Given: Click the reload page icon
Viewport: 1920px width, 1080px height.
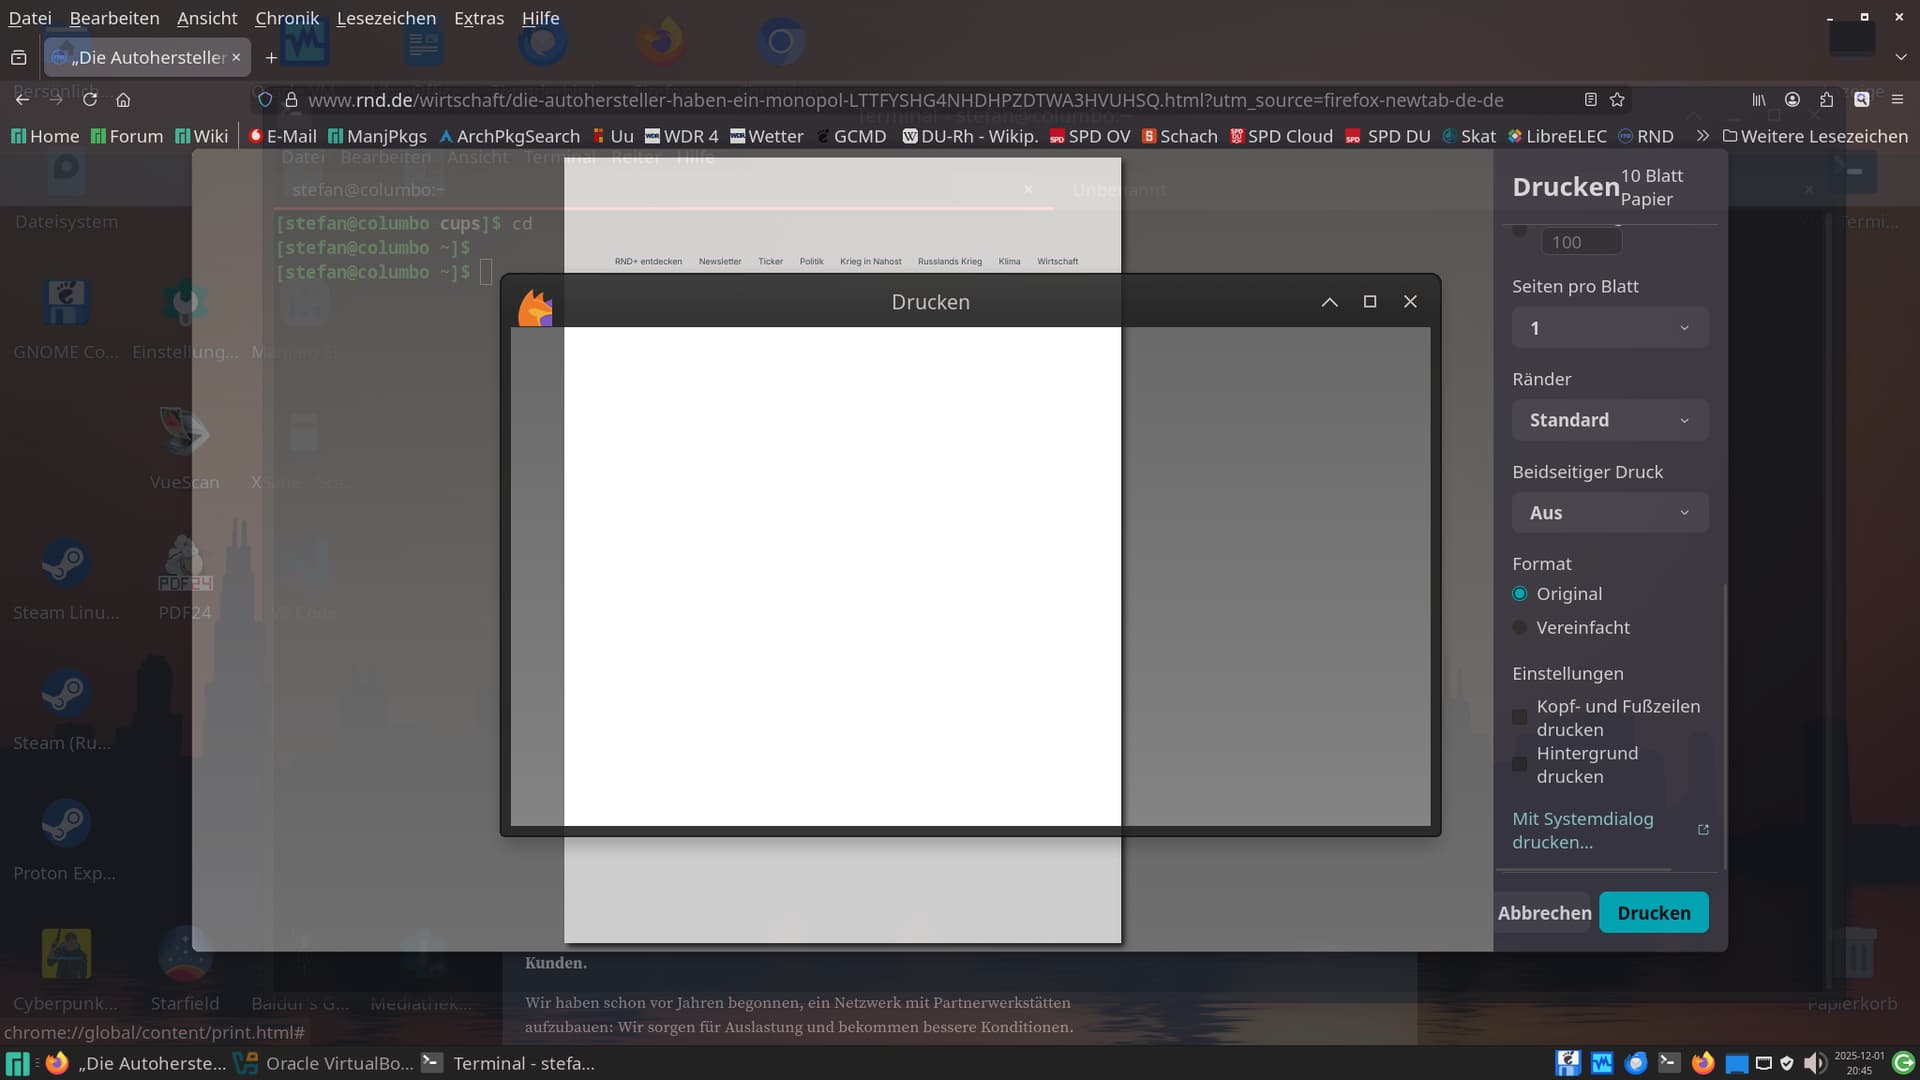Looking at the screenshot, I should coord(90,100).
